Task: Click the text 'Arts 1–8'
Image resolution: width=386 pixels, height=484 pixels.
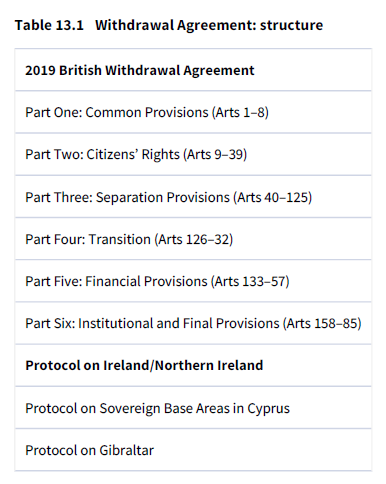Action: [x=241, y=112]
